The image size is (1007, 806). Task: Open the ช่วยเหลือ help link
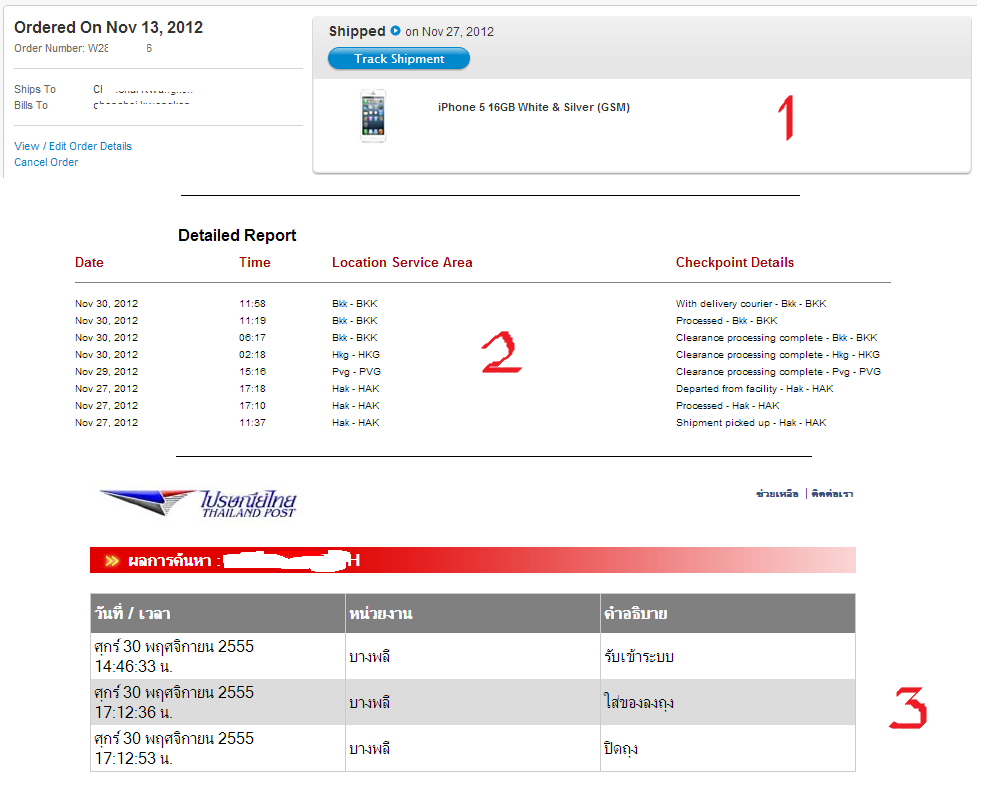click(x=777, y=493)
